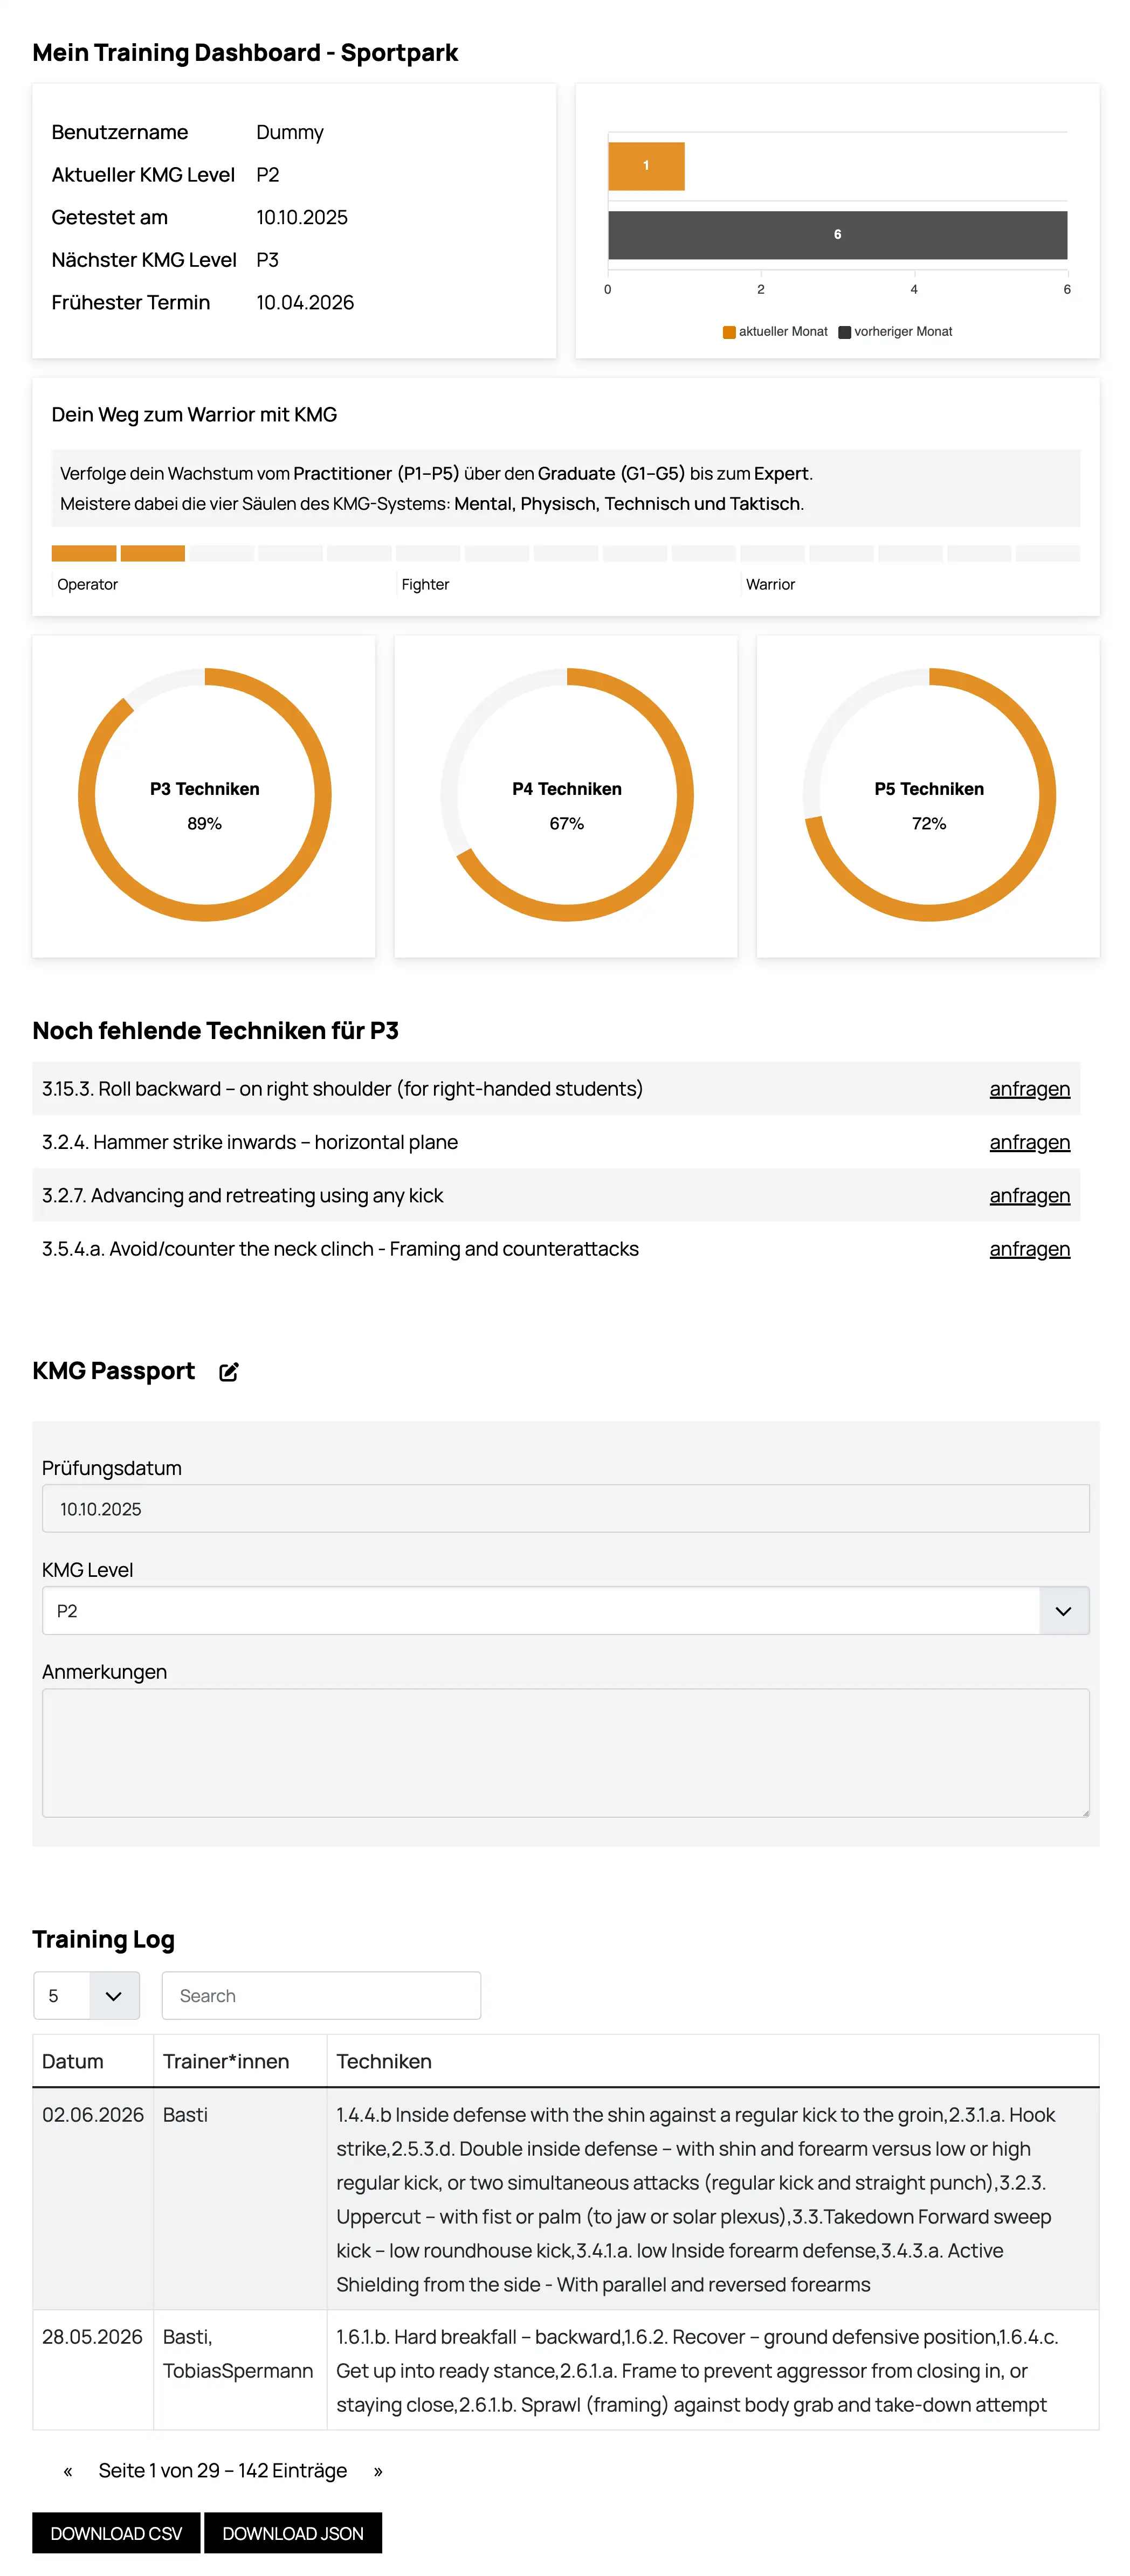Click the first filled Operator progress segment

(x=84, y=553)
